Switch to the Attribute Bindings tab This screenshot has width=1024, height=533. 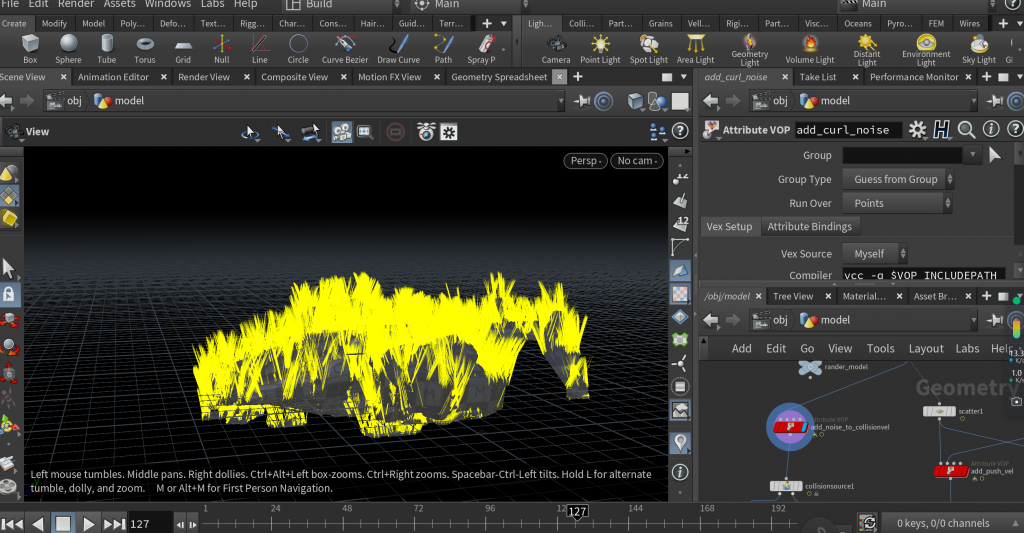[810, 227]
